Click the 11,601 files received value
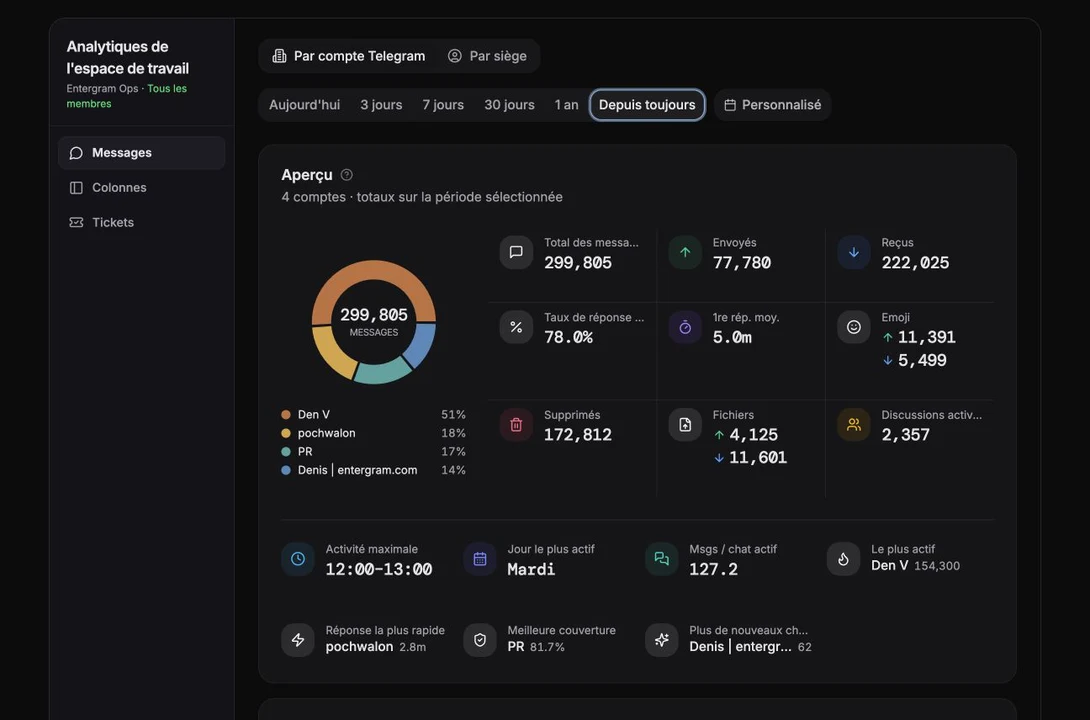The height and width of the screenshot is (720, 1090). [758, 458]
